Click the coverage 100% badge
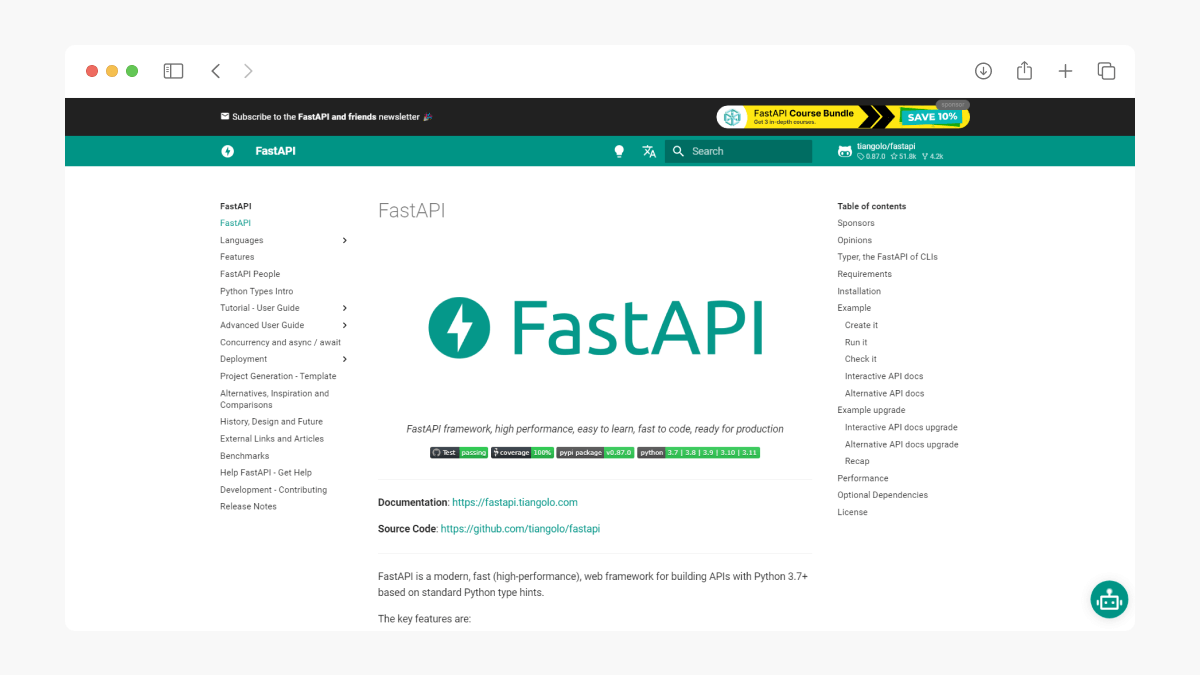This screenshot has height=675, width=1200. 522,452
